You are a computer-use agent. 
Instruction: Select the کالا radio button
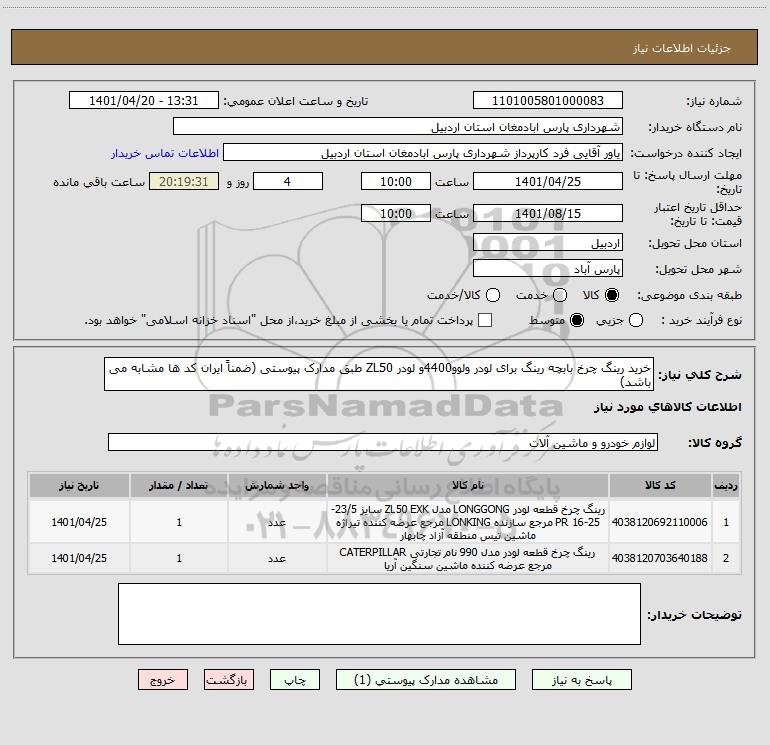[612, 295]
